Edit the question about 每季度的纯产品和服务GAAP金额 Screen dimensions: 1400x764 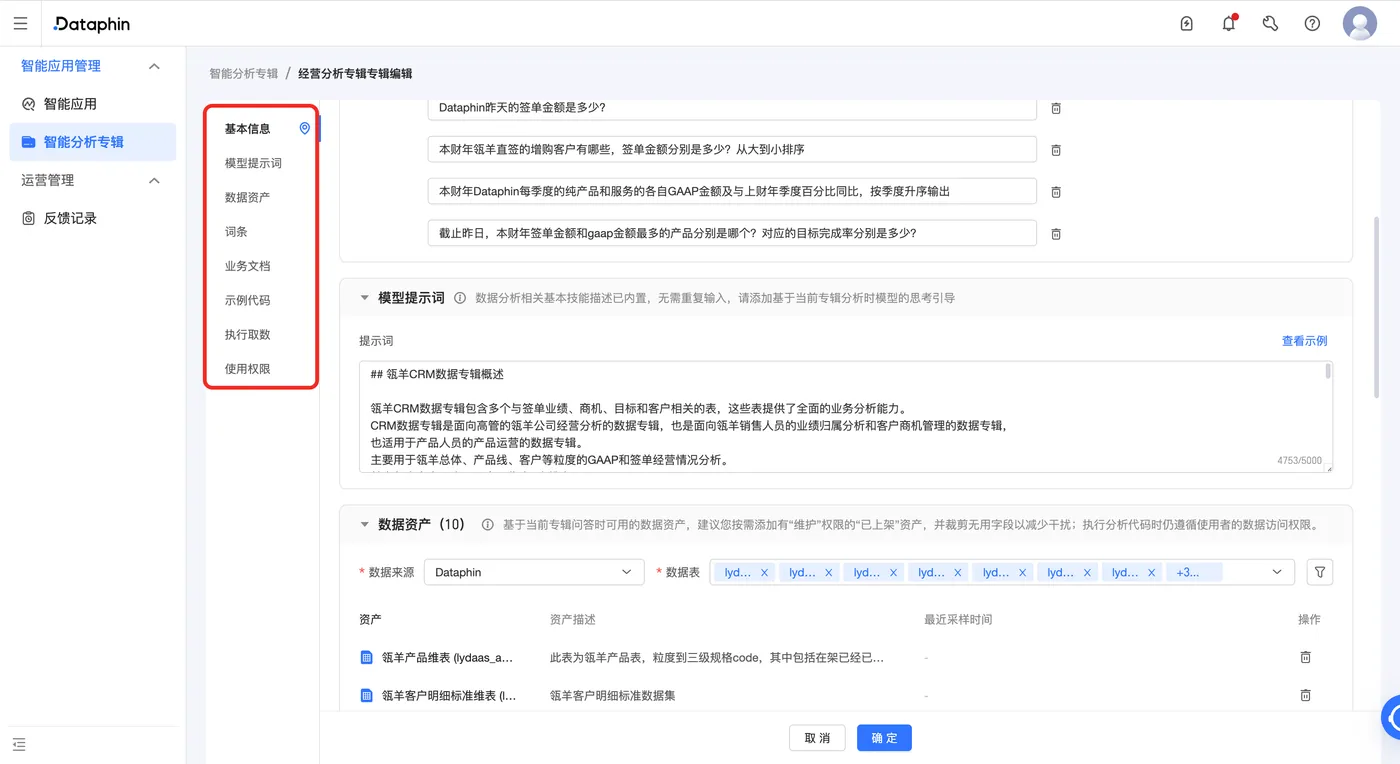(732, 191)
